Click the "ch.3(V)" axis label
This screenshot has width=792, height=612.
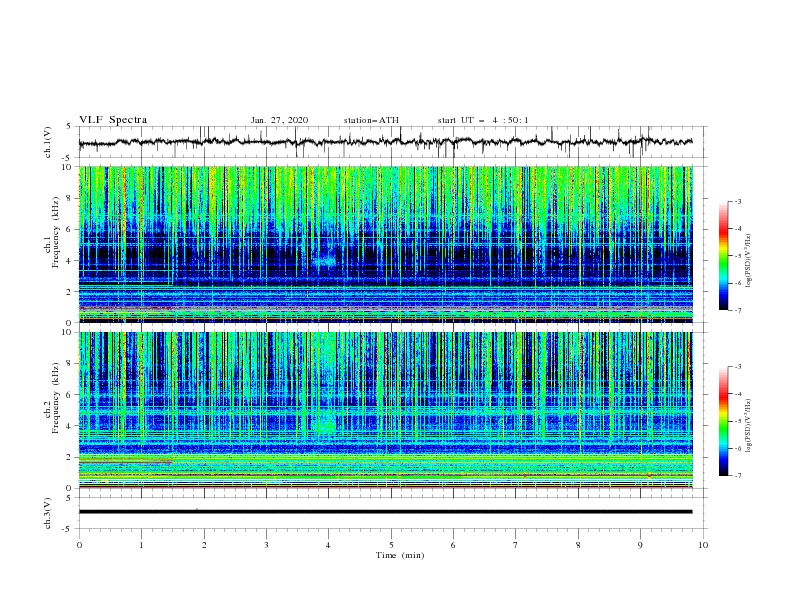(48, 514)
